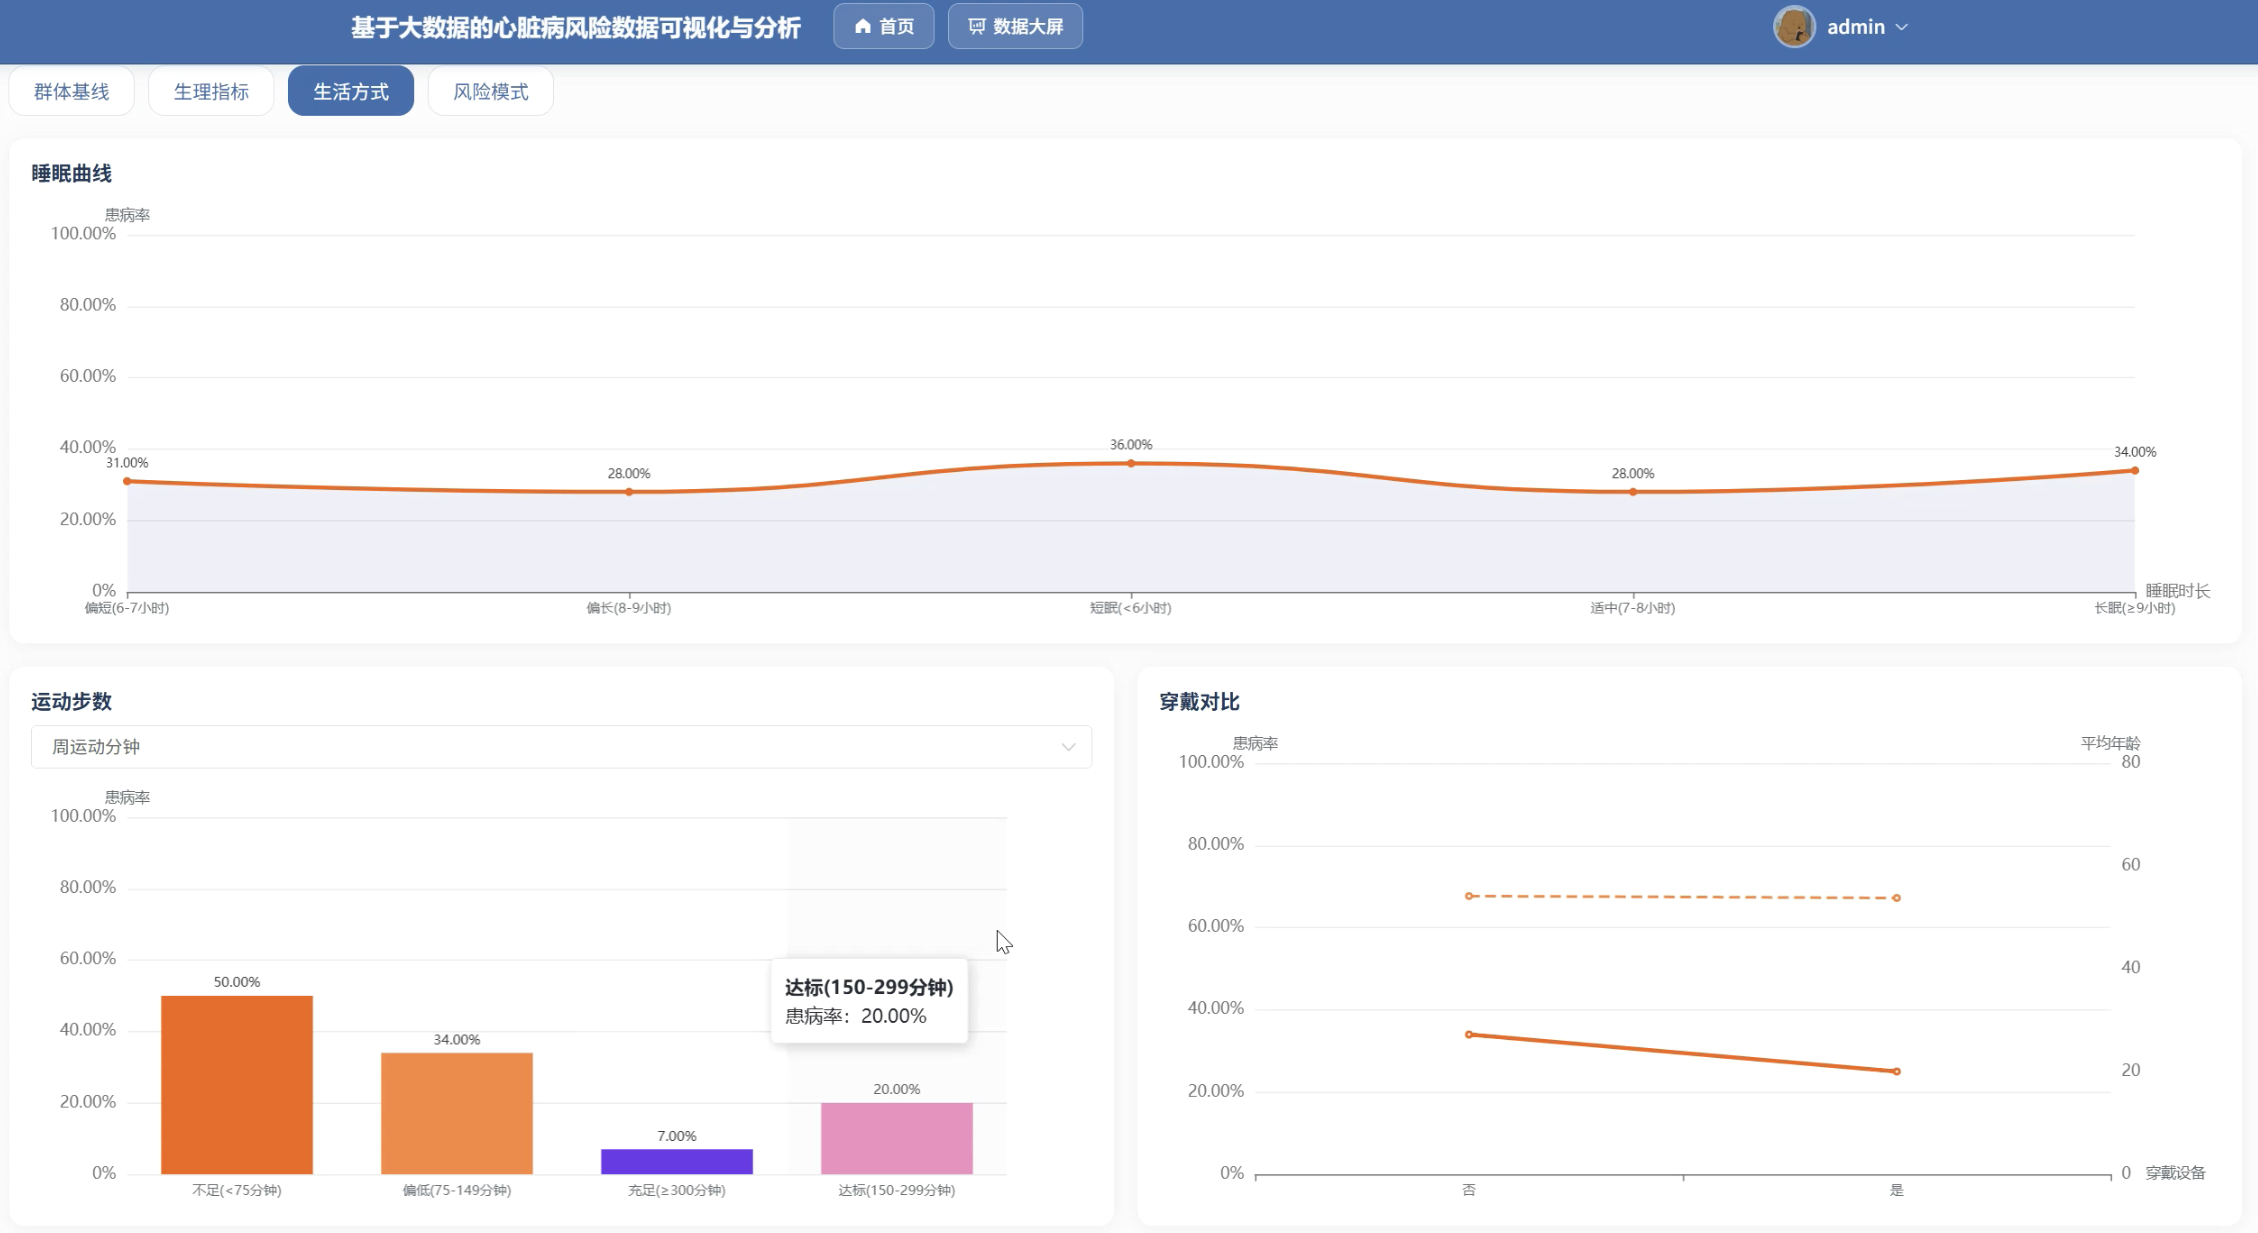The height and width of the screenshot is (1233, 2258).
Task: Click the 睡眠时长 axis name
Action: [2178, 591]
